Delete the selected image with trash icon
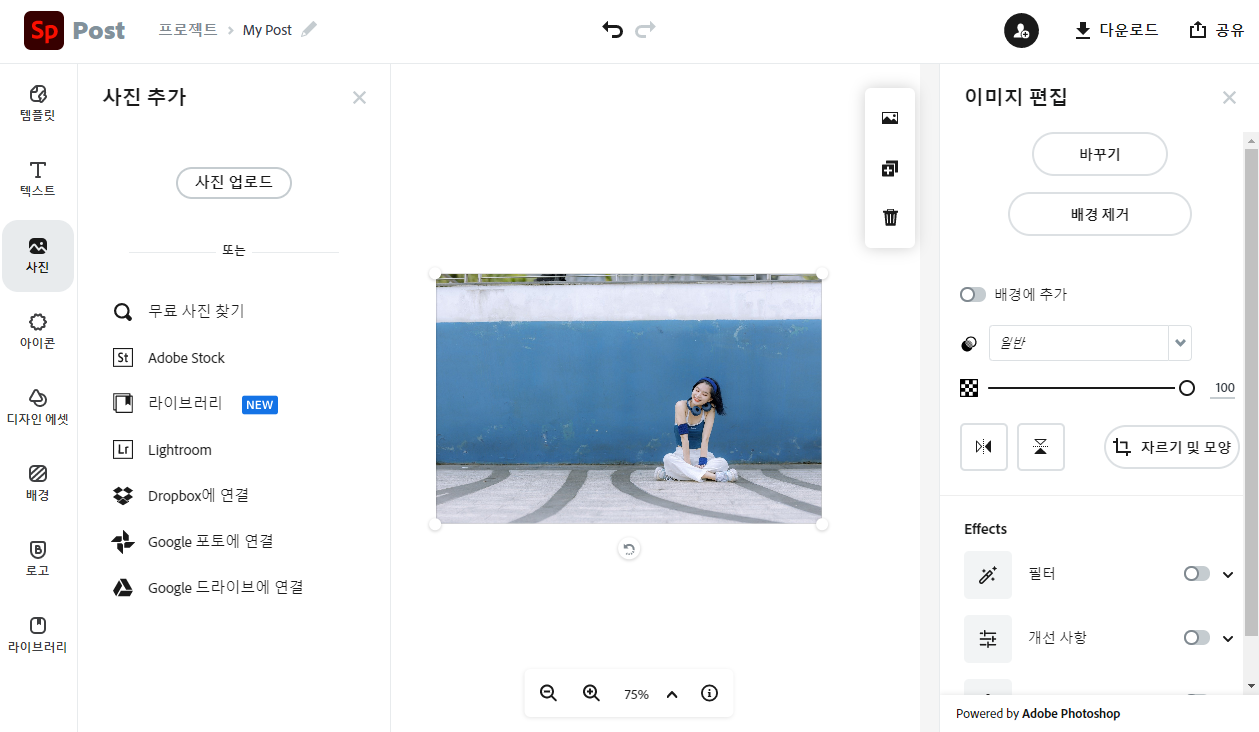Image resolution: width=1259 pixels, height=732 pixels. coord(890,217)
